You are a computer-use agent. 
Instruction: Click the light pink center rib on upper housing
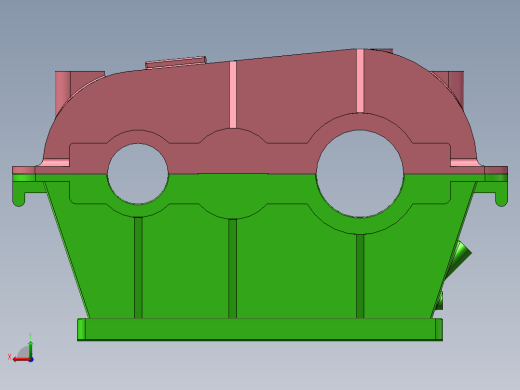(x=233, y=94)
